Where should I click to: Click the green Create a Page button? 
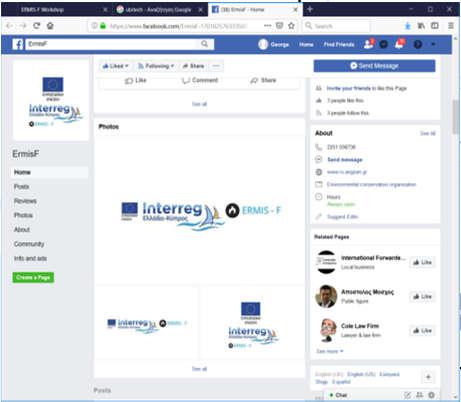click(33, 277)
